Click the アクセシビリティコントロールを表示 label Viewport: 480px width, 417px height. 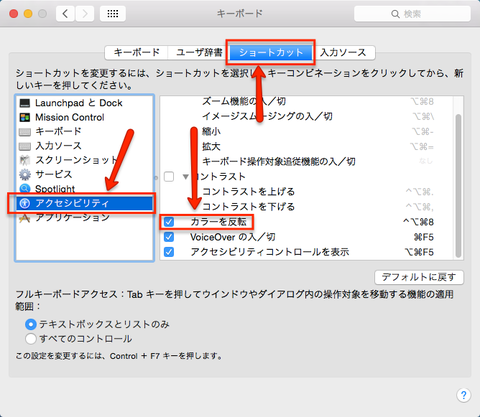[270, 252]
